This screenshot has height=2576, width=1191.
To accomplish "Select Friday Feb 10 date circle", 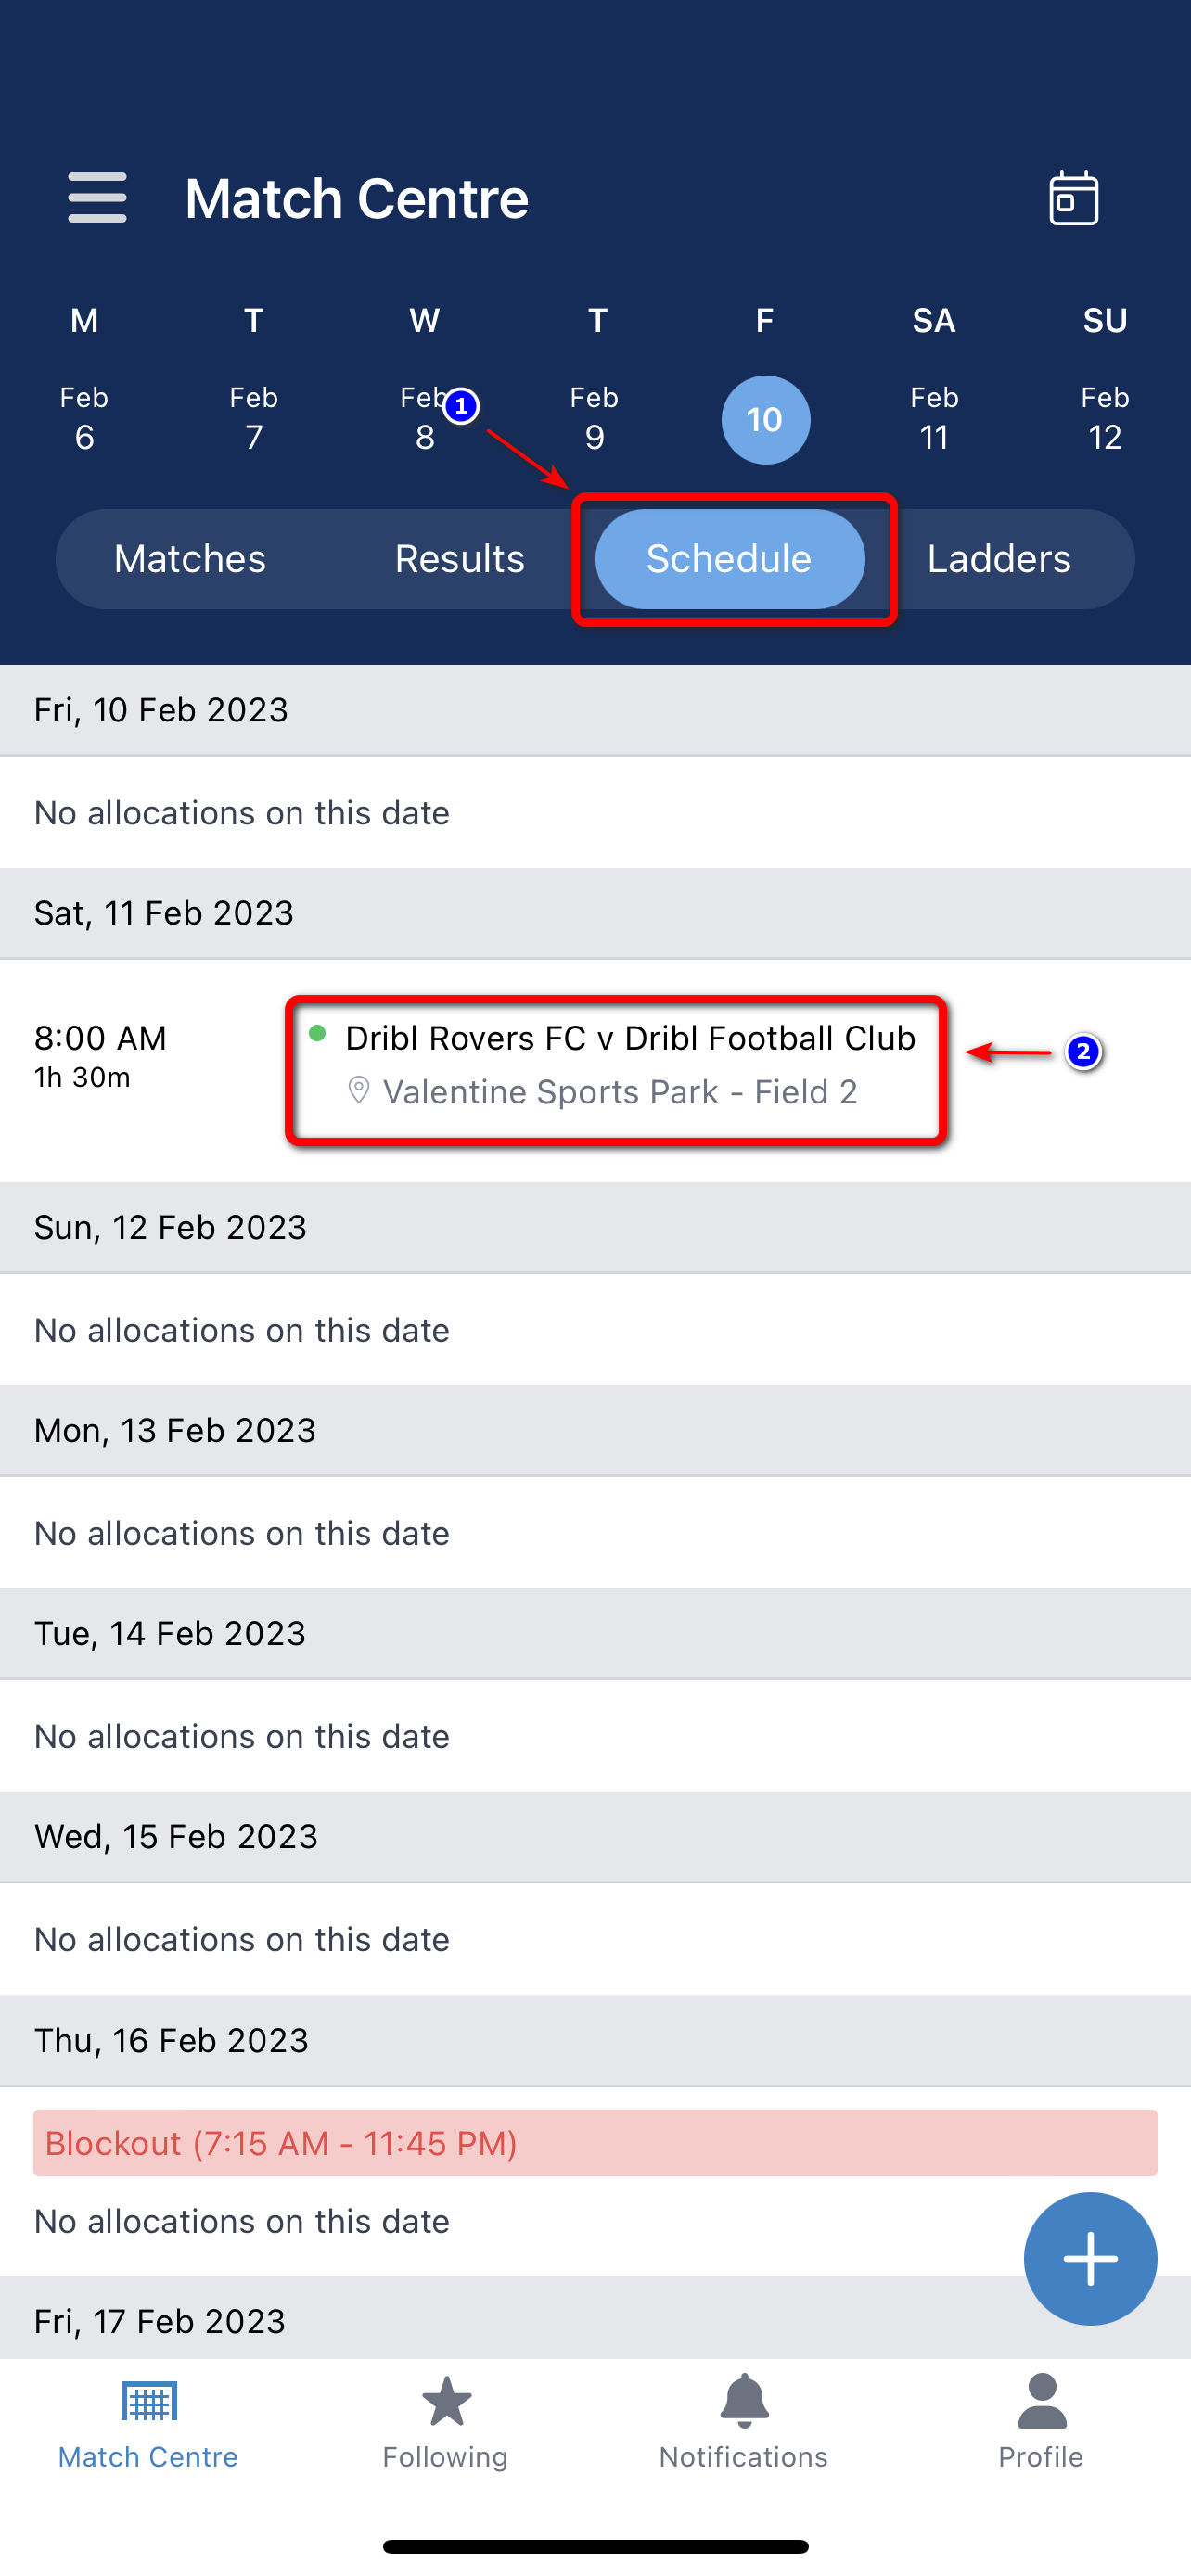I will click(x=765, y=420).
